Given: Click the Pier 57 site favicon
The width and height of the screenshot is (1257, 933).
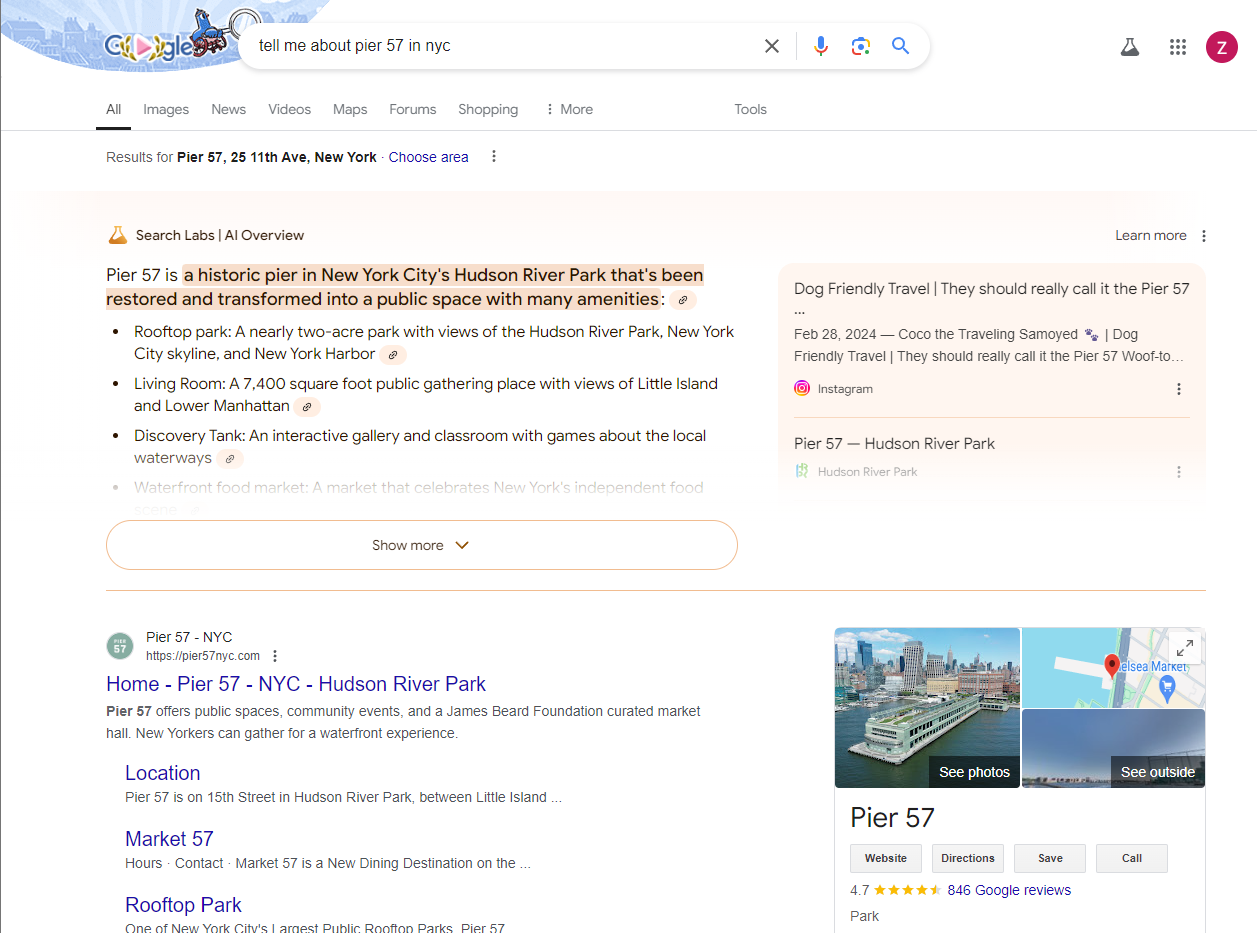Looking at the screenshot, I should pos(120,646).
